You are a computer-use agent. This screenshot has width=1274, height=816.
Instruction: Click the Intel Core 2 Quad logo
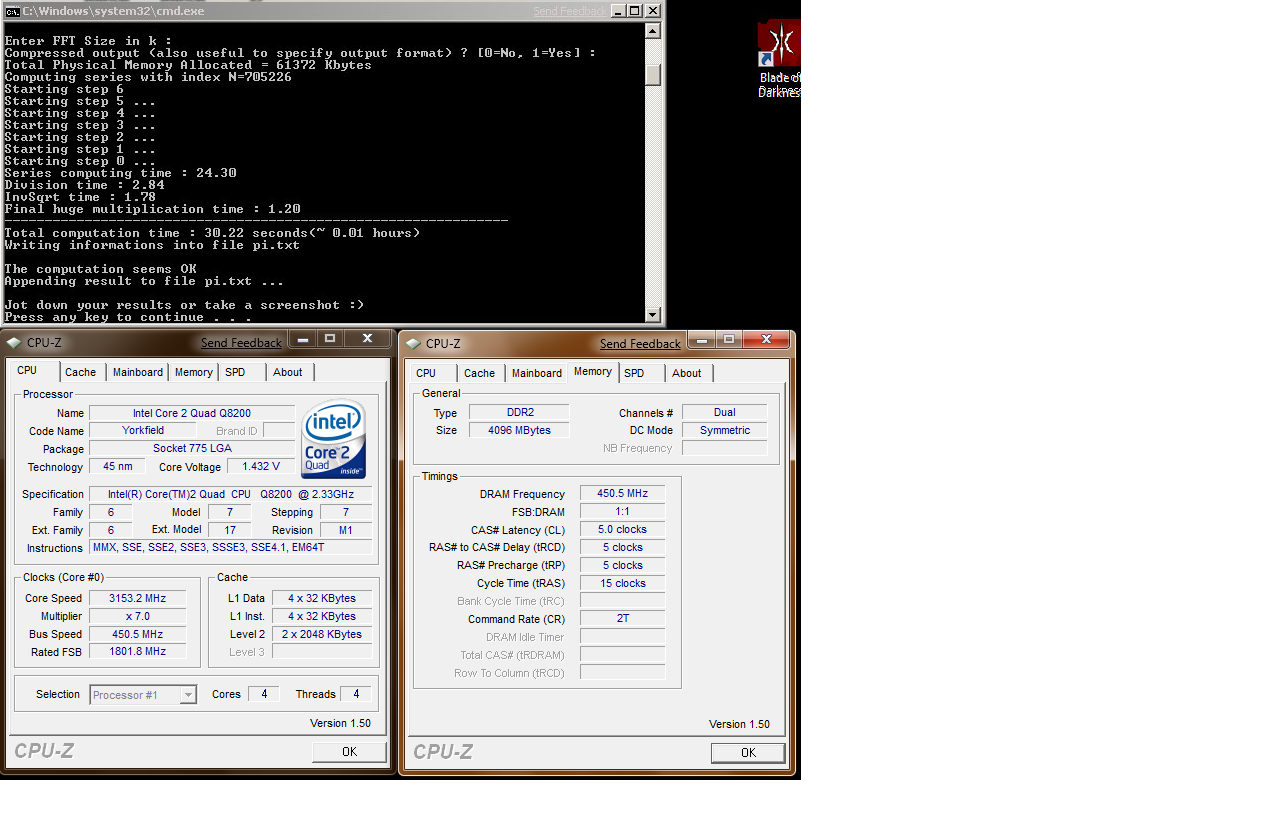tap(334, 441)
